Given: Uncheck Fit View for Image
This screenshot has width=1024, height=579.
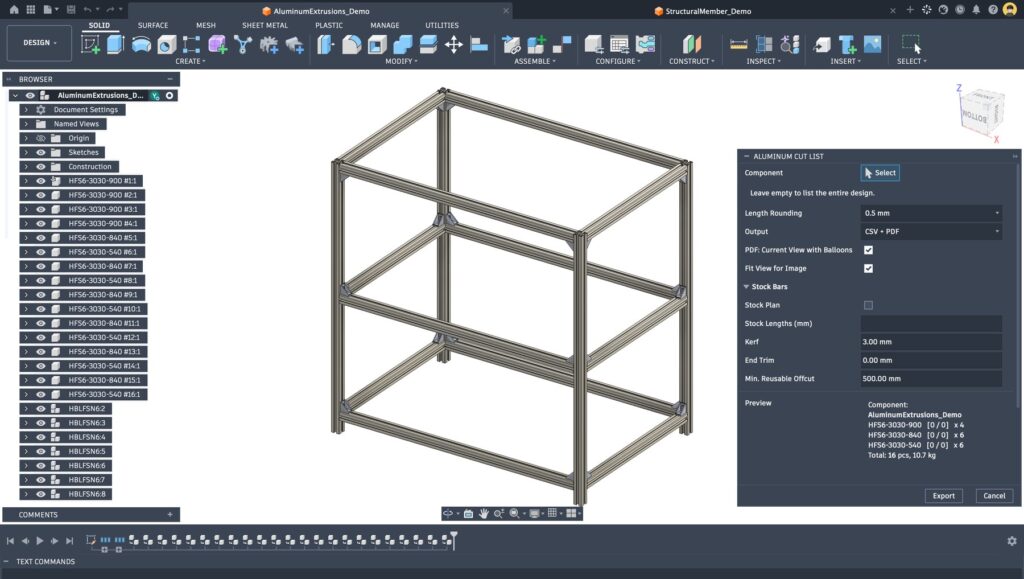Looking at the screenshot, I should pyautogui.click(x=868, y=268).
